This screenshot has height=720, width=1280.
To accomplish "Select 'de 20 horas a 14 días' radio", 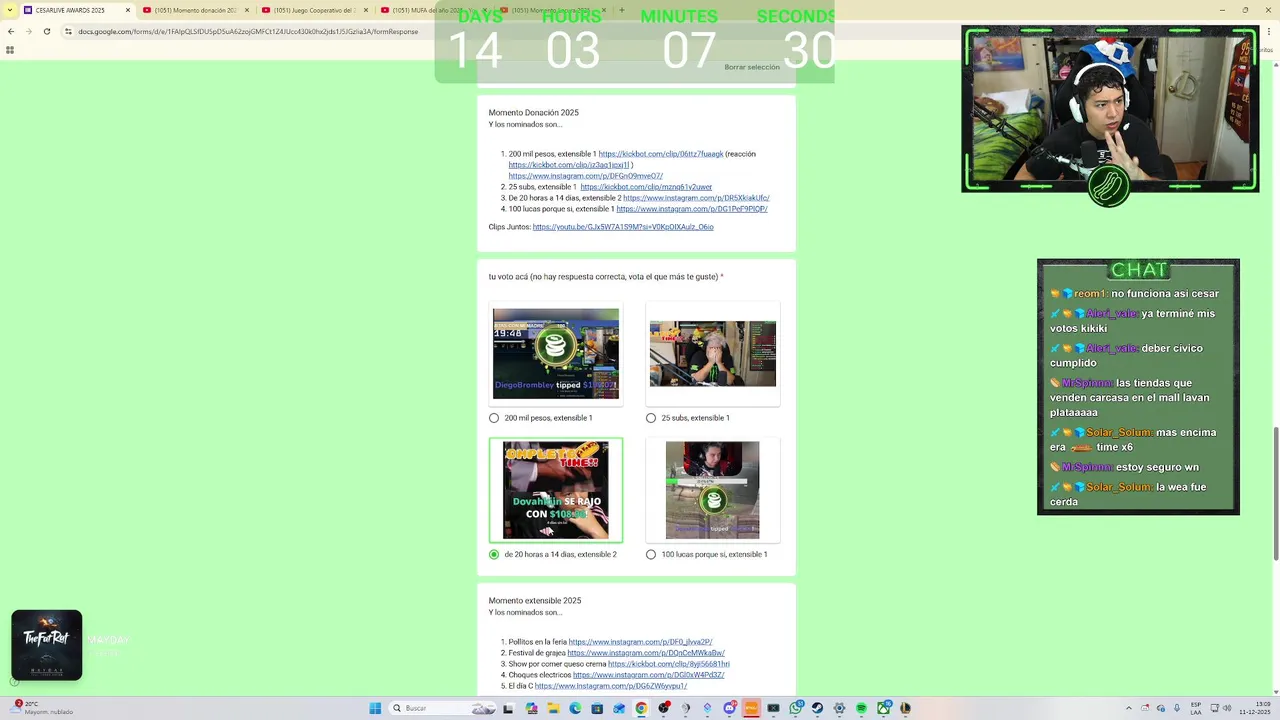I will tap(494, 554).
